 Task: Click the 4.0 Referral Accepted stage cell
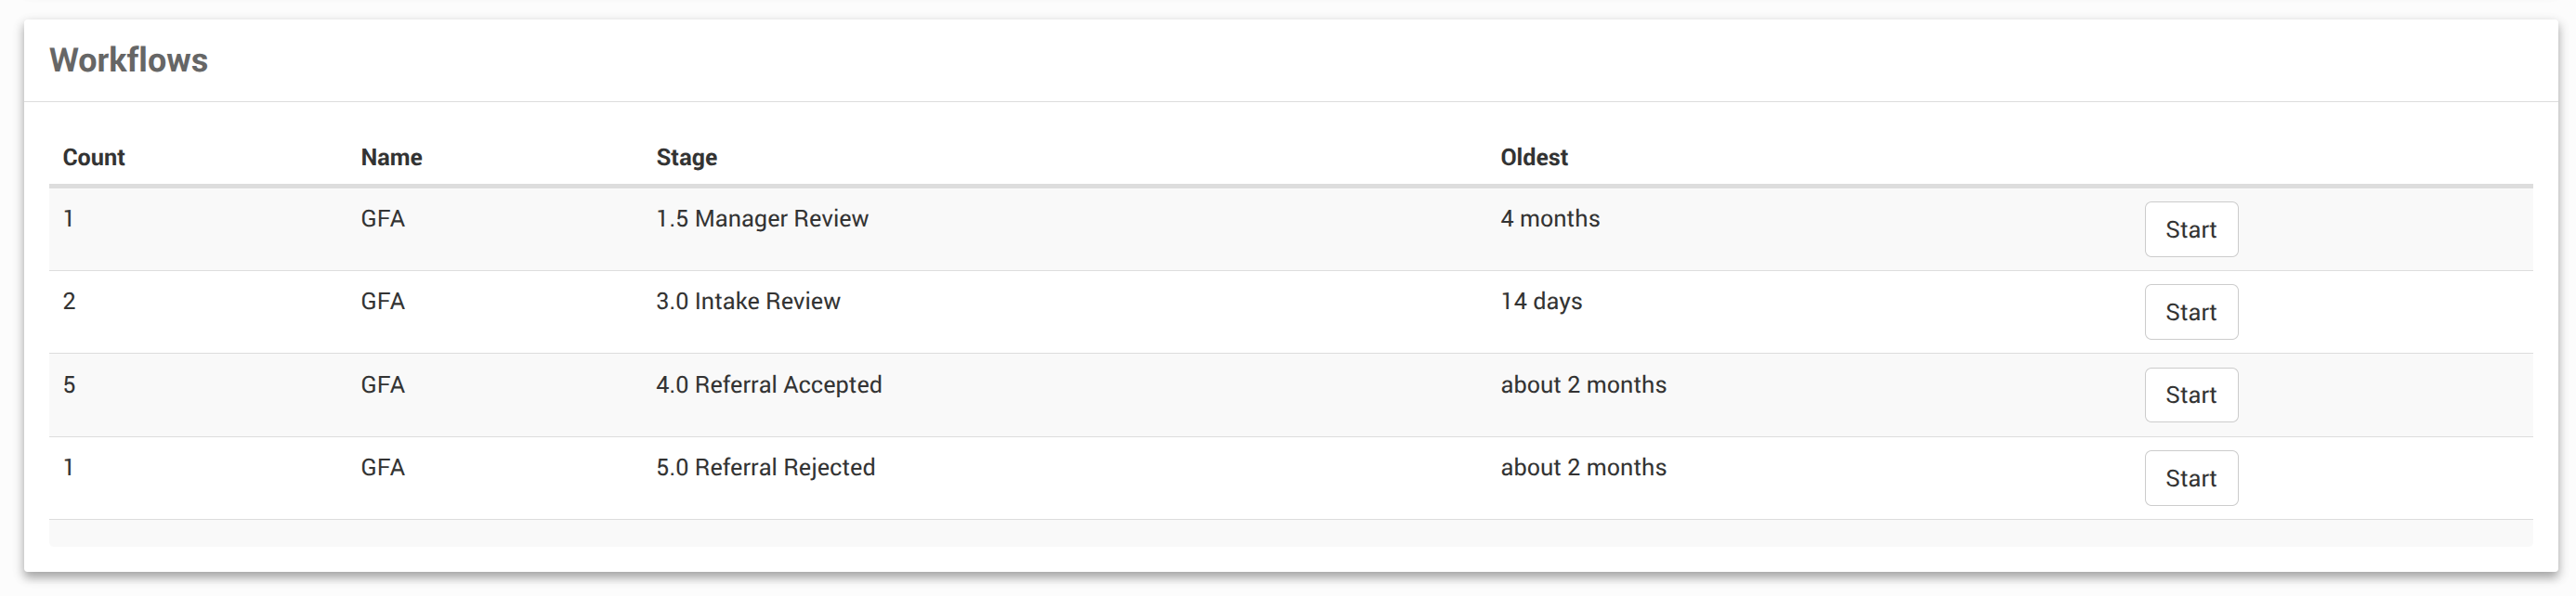pos(768,385)
